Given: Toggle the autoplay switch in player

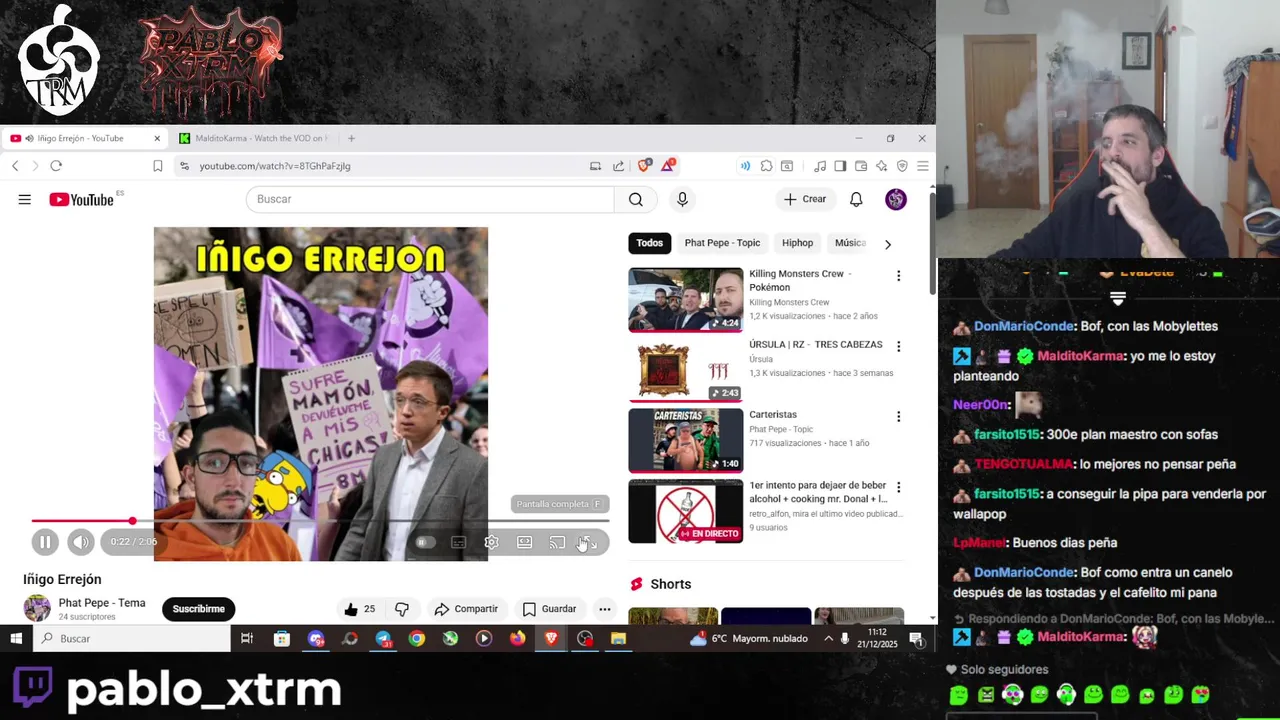Looking at the screenshot, I should (x=425, y=542).
